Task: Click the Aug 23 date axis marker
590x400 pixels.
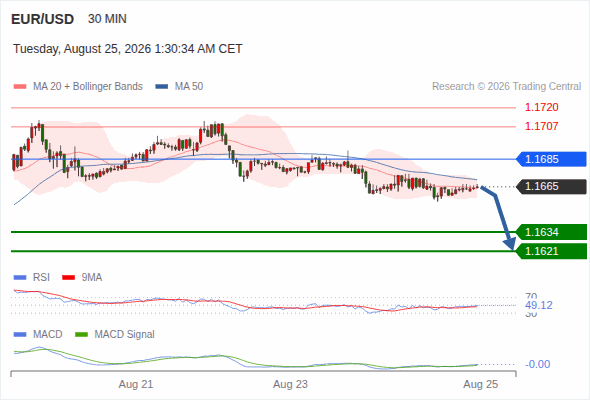Action: point(290,384)
